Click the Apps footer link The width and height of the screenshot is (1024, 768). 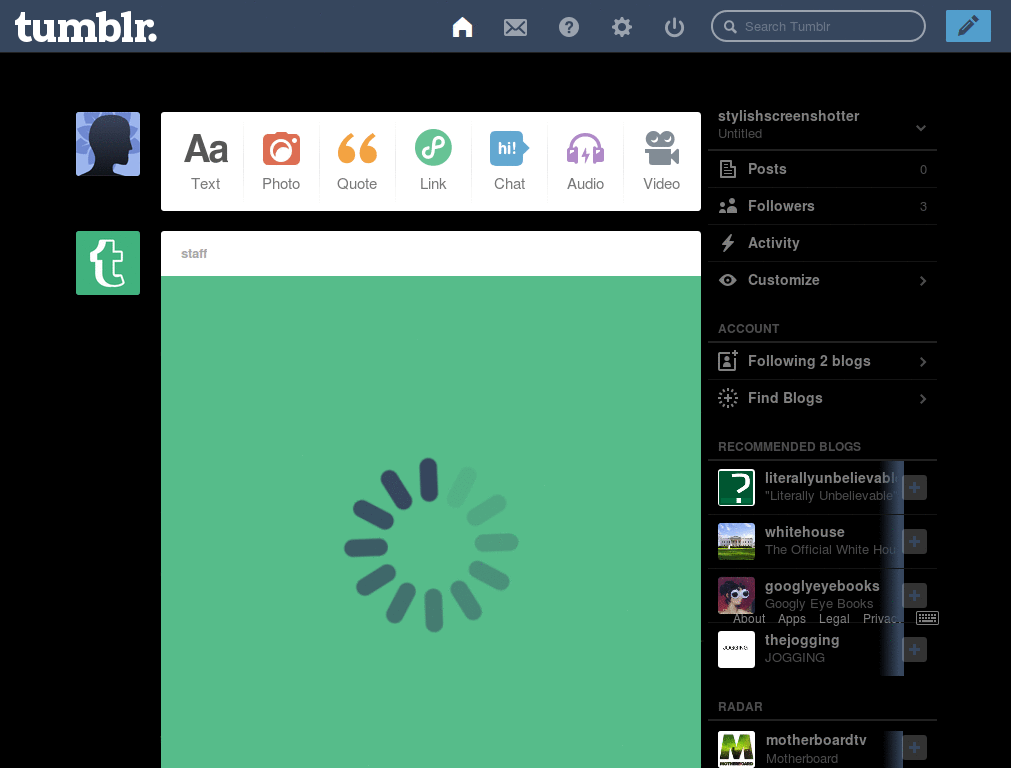click(x=792, y=618)
